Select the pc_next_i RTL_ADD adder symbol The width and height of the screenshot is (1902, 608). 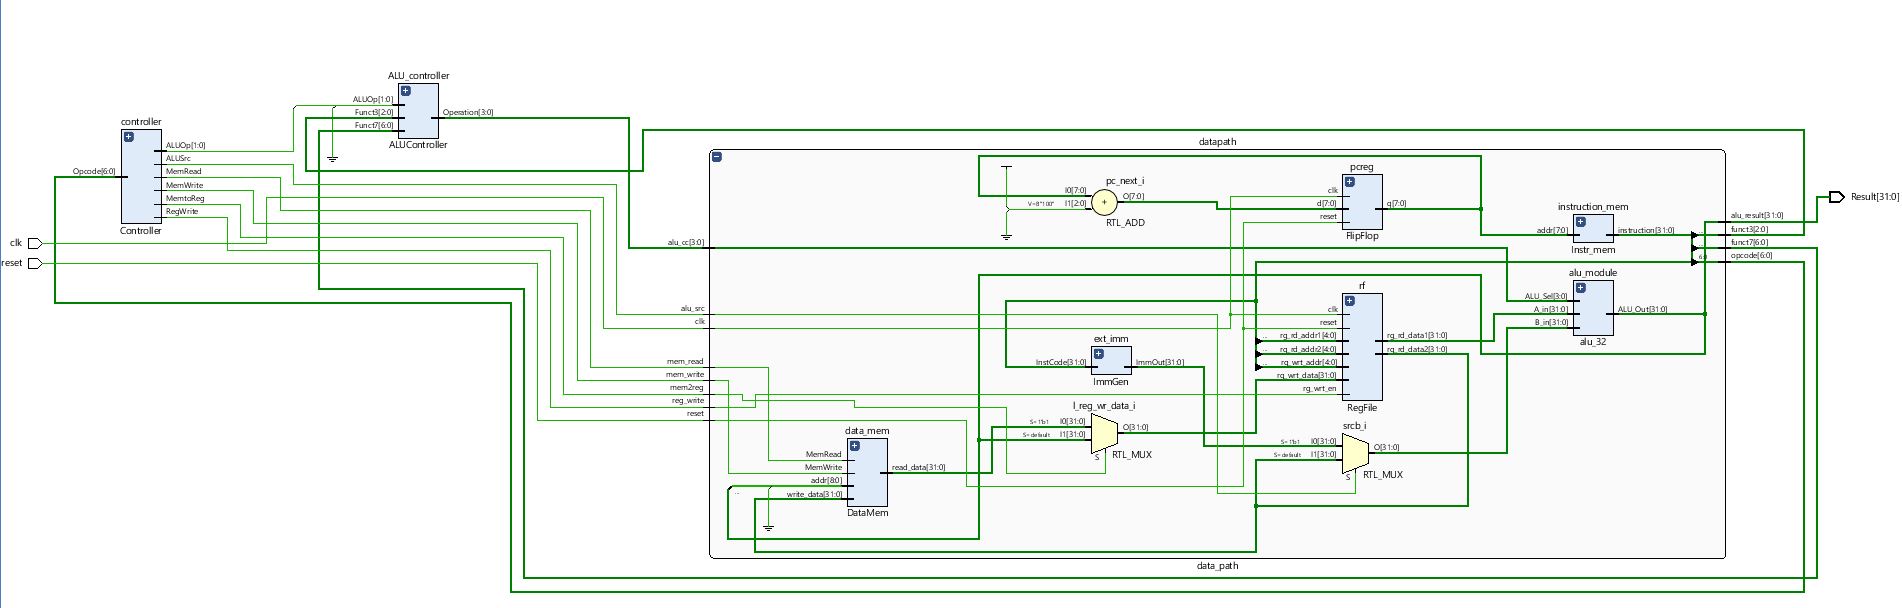tap(1103, 202)
